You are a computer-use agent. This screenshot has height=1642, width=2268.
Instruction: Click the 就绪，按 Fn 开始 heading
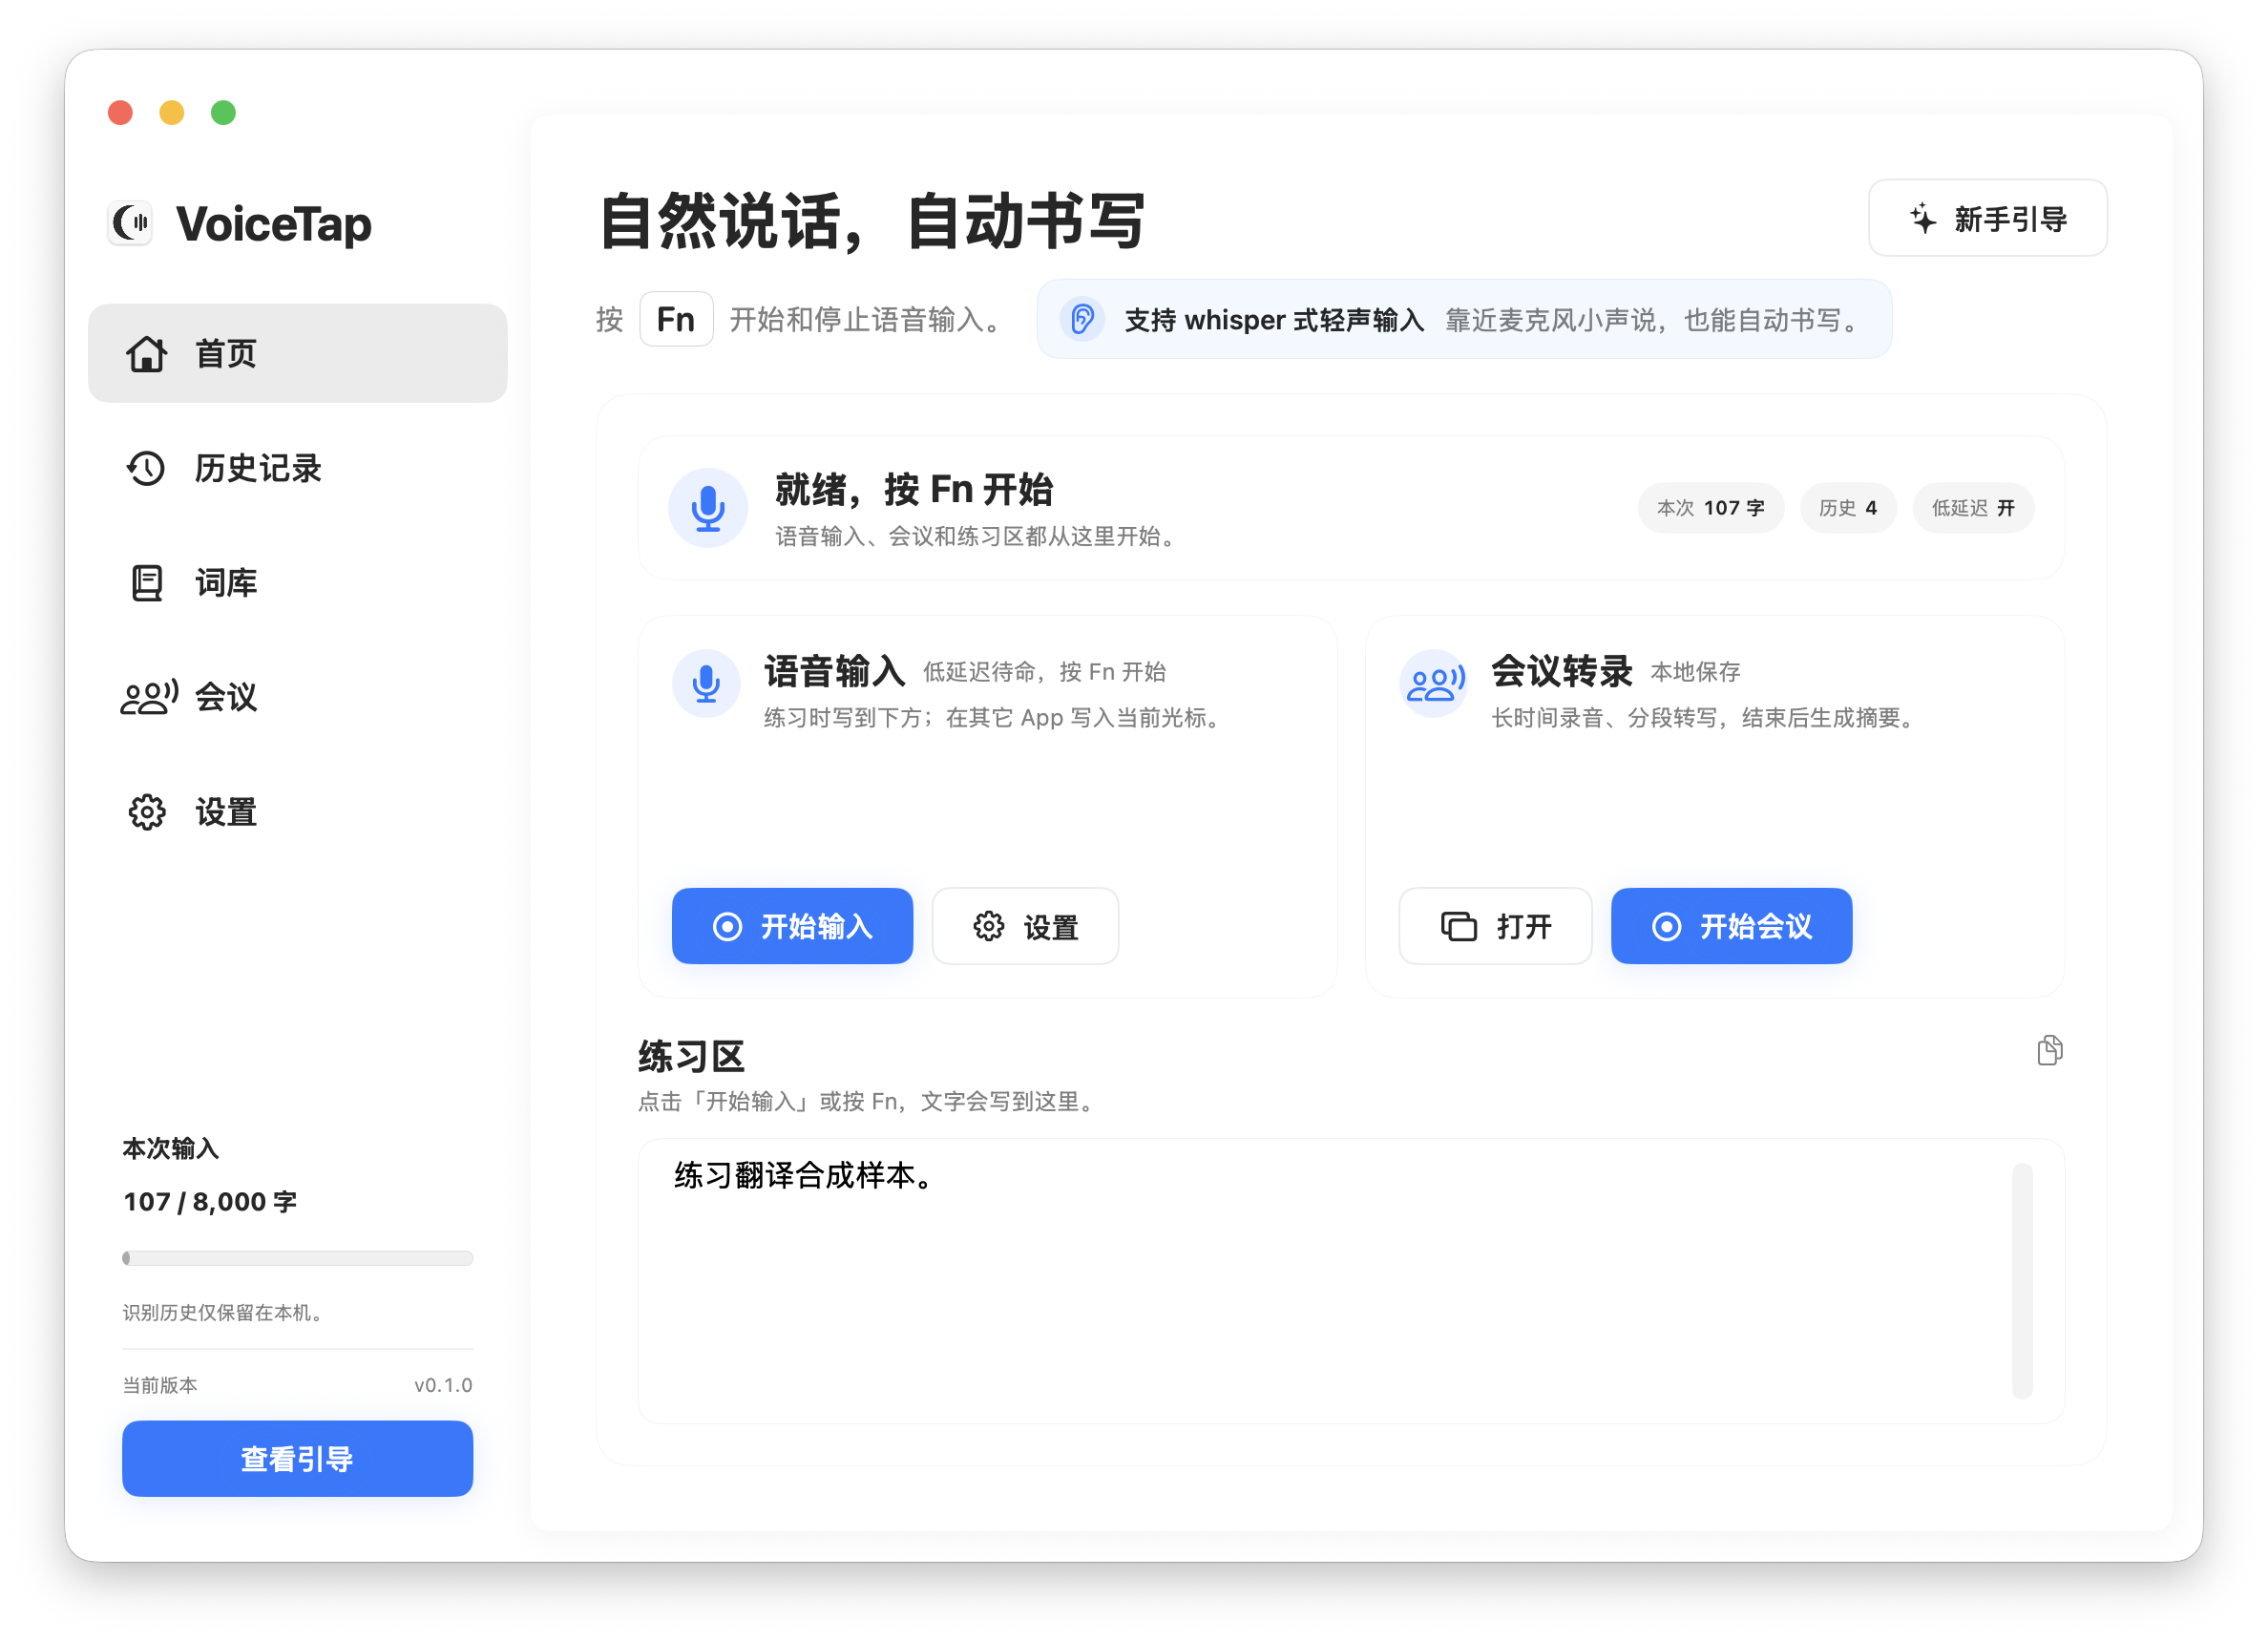point(914,490)
